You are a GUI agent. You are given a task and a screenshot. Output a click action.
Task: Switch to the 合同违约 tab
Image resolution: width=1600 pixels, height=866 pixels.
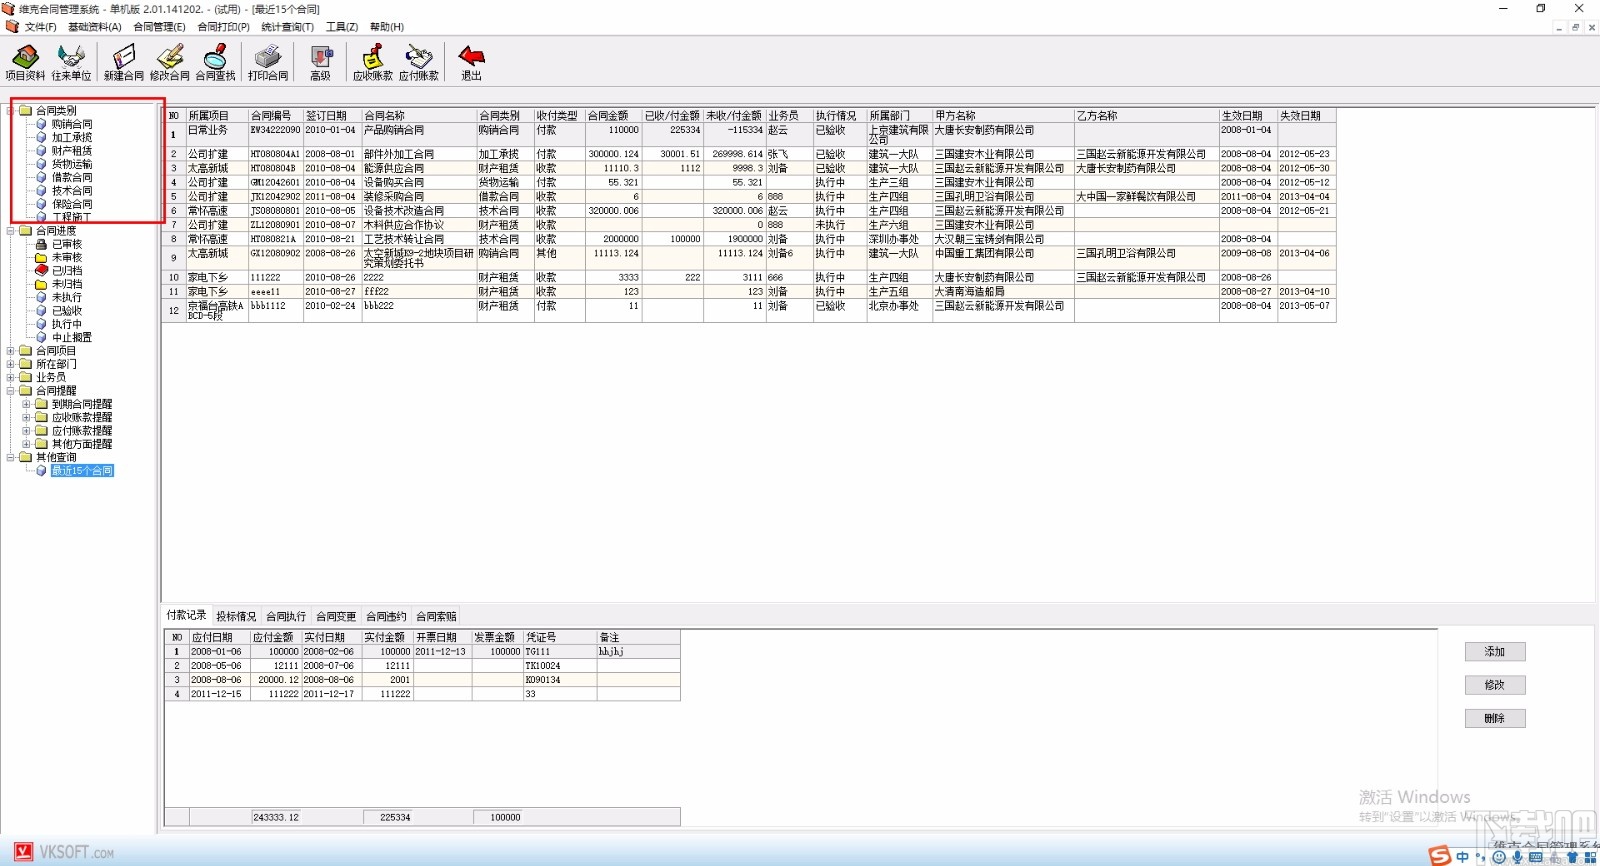click(386, 617)
